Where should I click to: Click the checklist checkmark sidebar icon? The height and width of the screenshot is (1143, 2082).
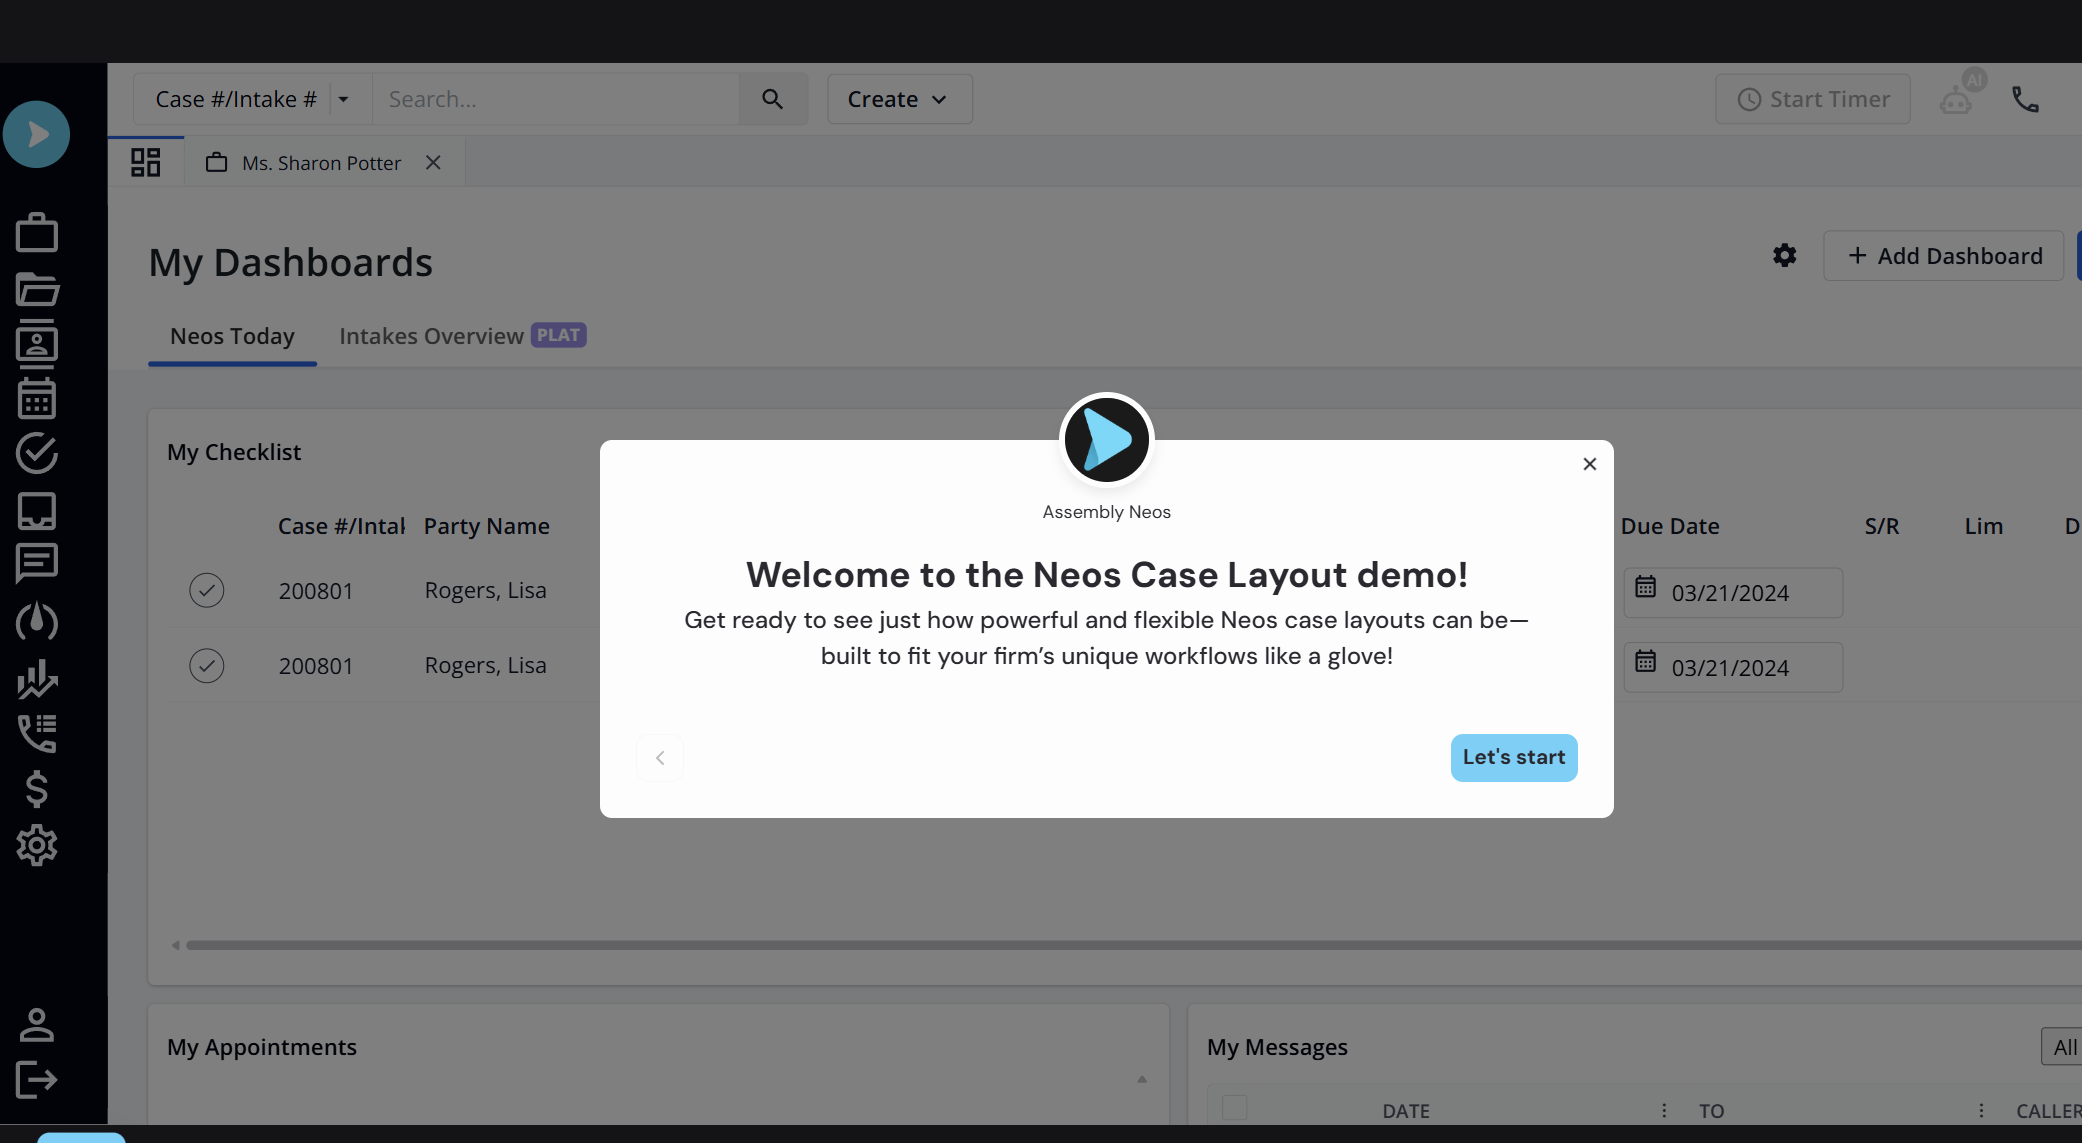(37, 453)
